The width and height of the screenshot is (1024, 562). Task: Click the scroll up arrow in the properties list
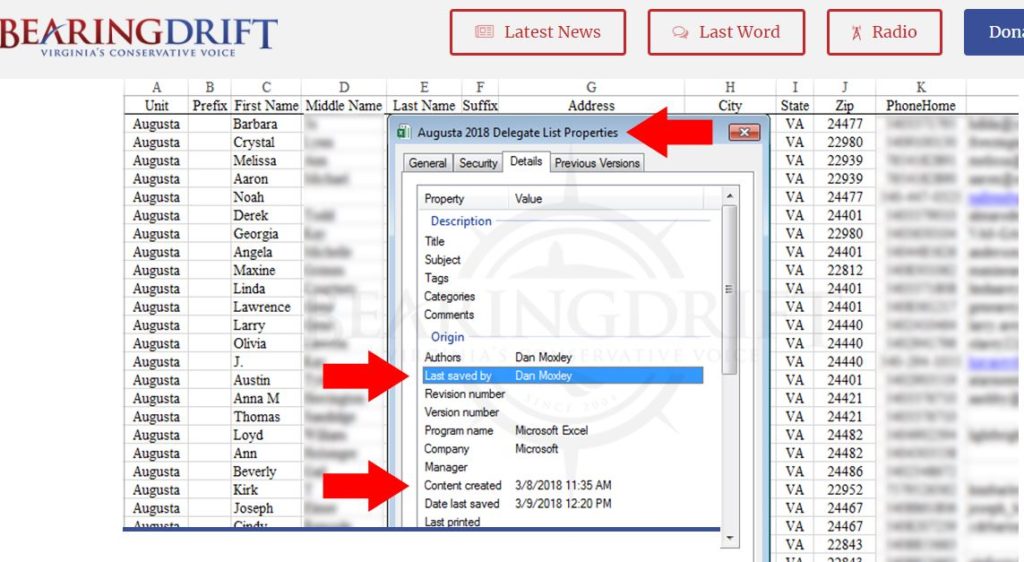(728, 195)
